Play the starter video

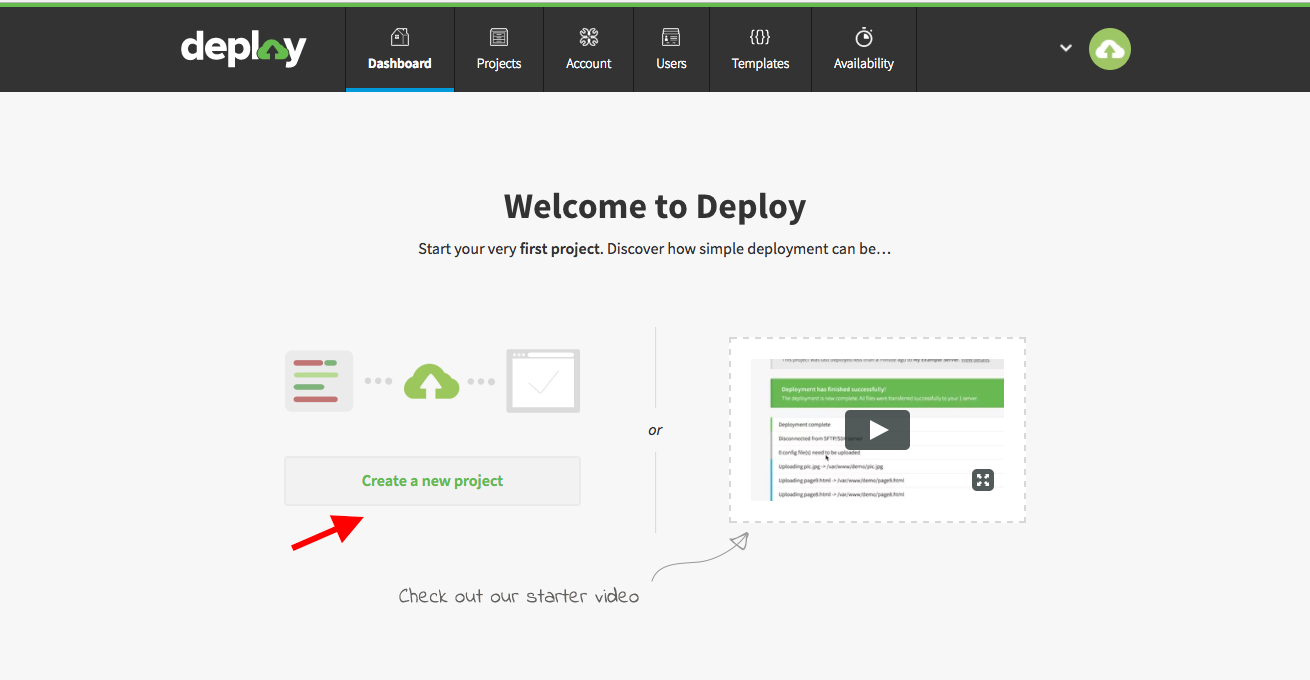click(877, 430)
